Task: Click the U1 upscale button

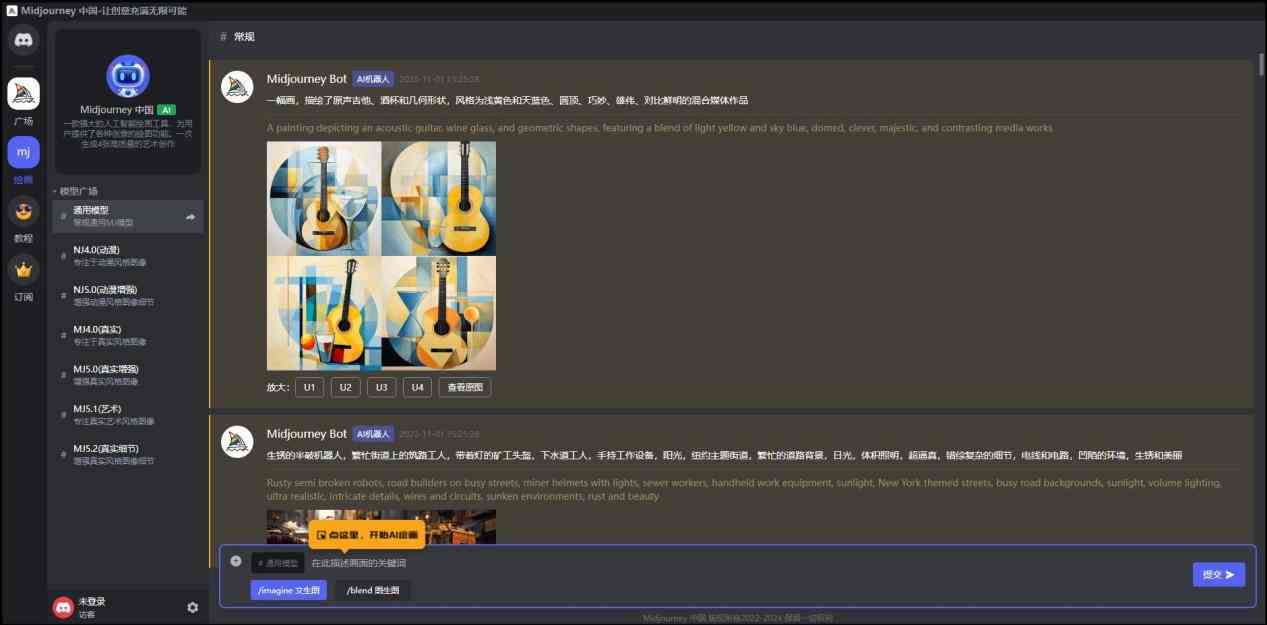Action: pyautogui.click(x=309, y=387)
